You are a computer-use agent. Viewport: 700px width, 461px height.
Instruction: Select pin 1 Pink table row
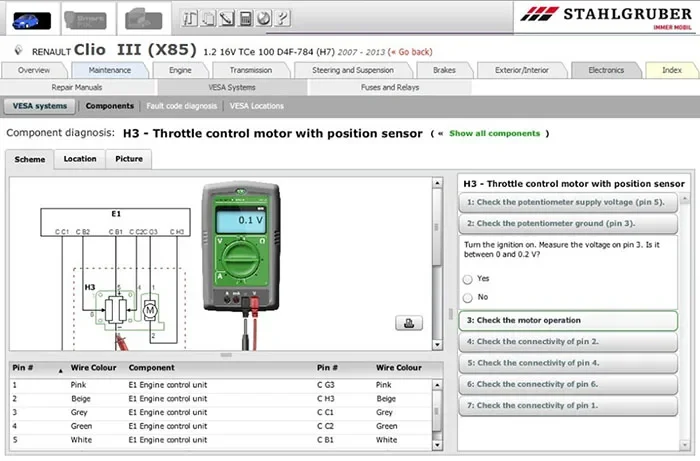click(221, 385)
